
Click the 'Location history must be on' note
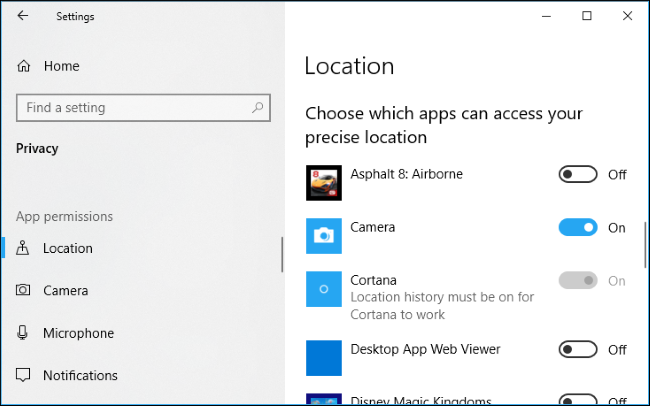[442, 306]
